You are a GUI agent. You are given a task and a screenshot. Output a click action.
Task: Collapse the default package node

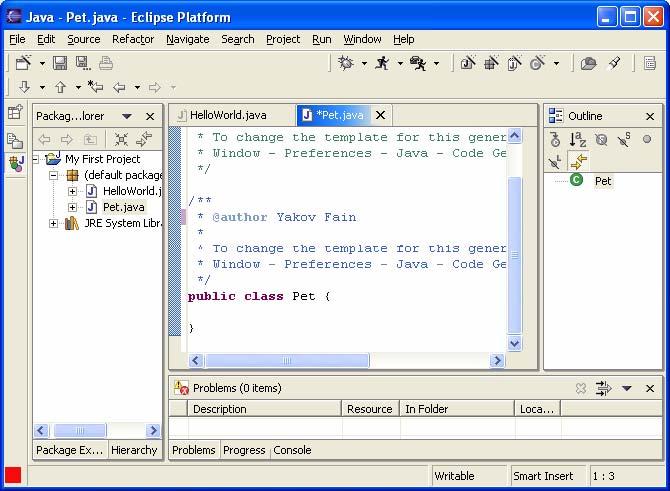click(x=53, y=175)
